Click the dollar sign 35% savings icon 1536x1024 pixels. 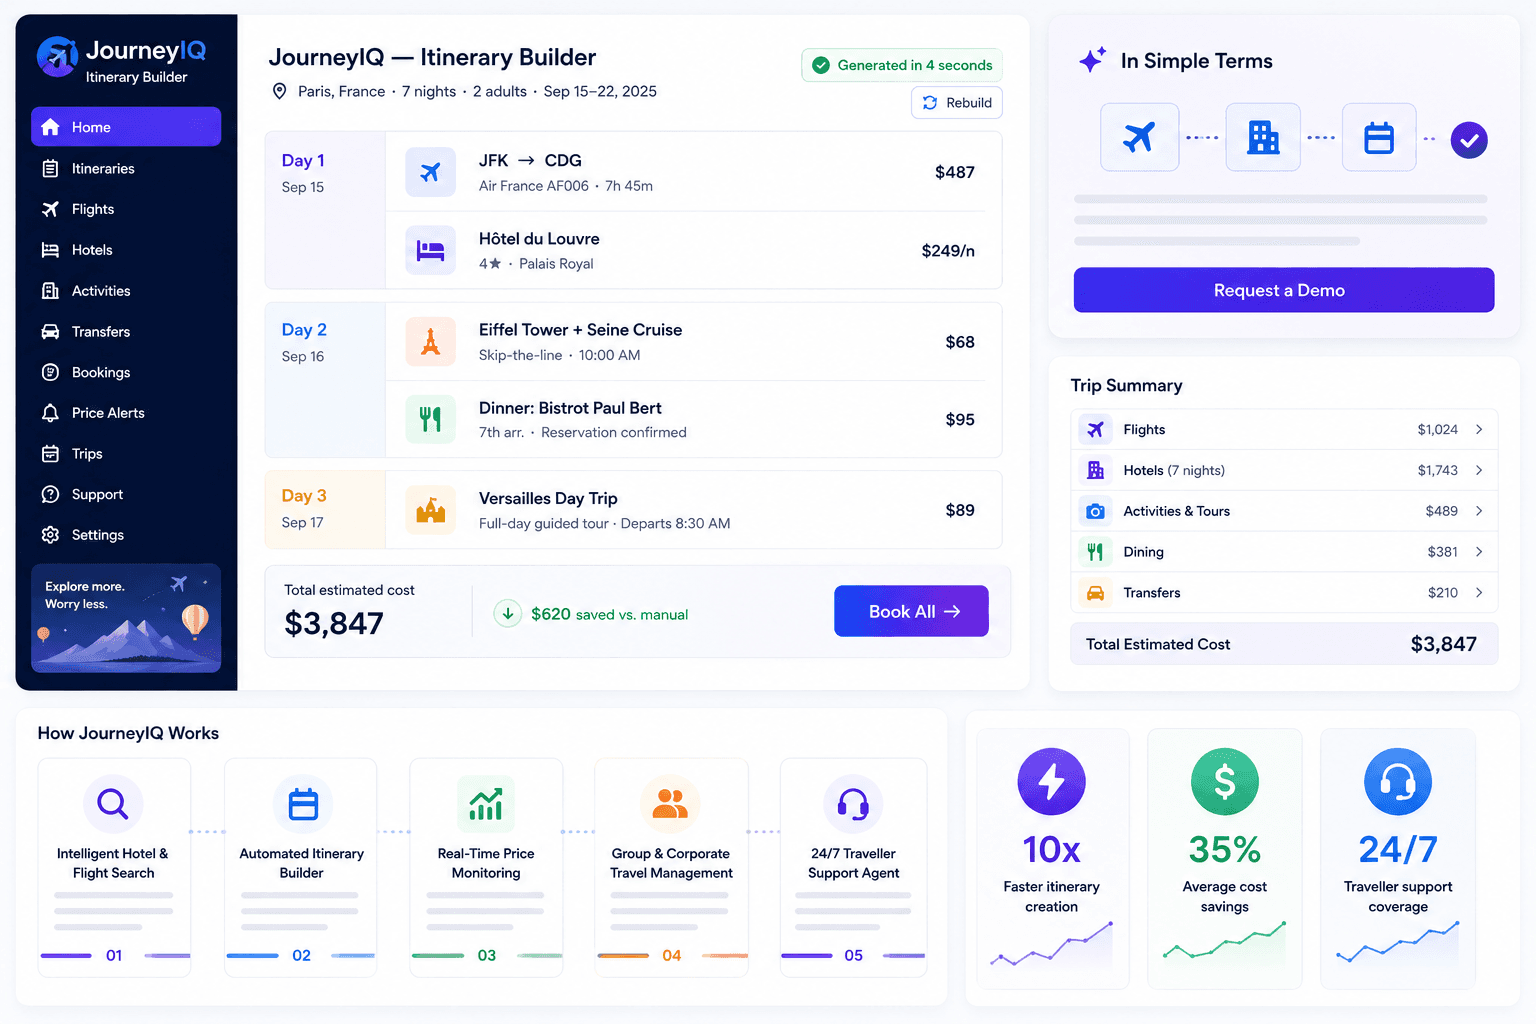1225,782
